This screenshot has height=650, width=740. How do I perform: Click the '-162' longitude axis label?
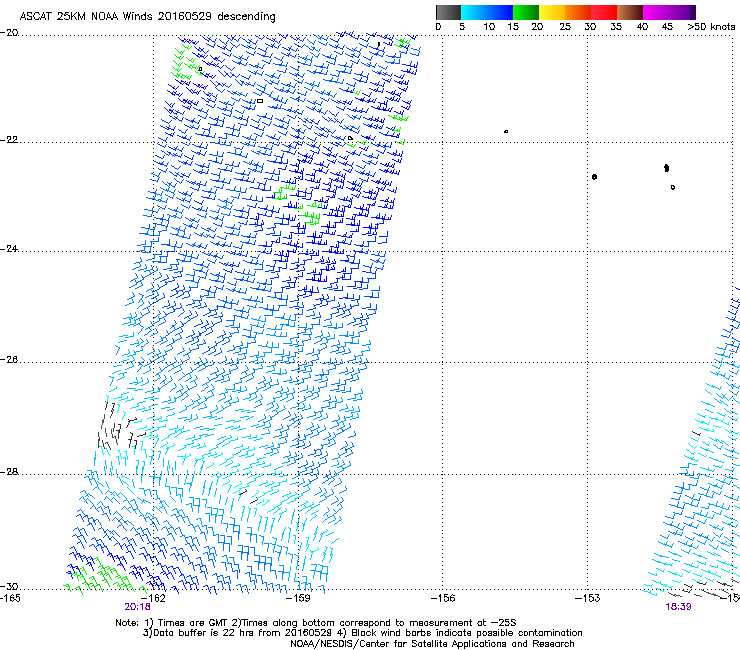click(153, 598)
